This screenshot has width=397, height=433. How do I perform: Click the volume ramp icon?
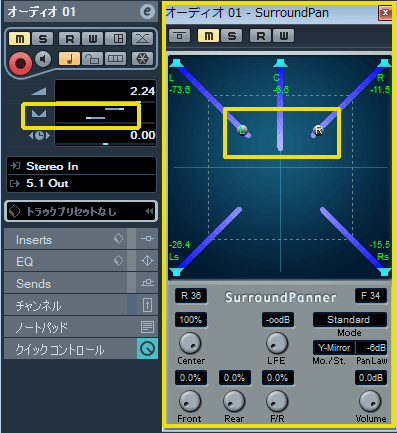click(39, 91)
